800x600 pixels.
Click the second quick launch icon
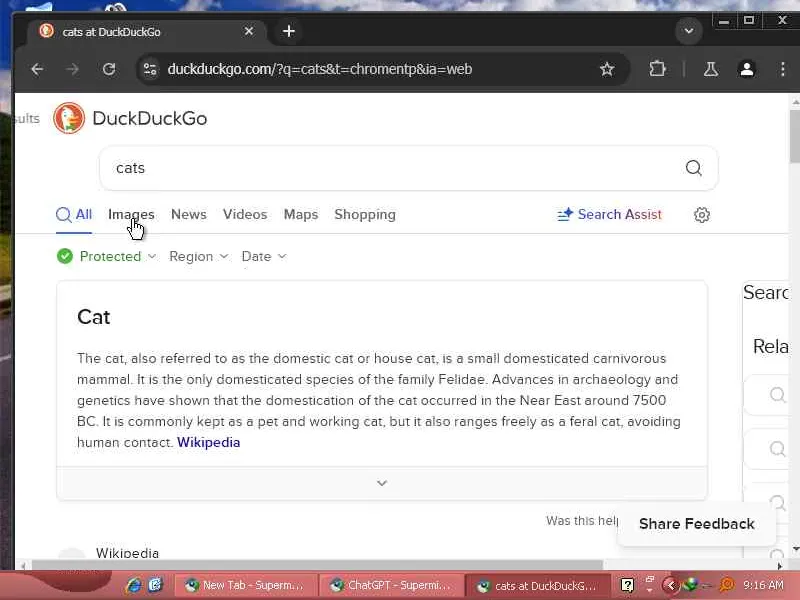(x=155, y=585)
